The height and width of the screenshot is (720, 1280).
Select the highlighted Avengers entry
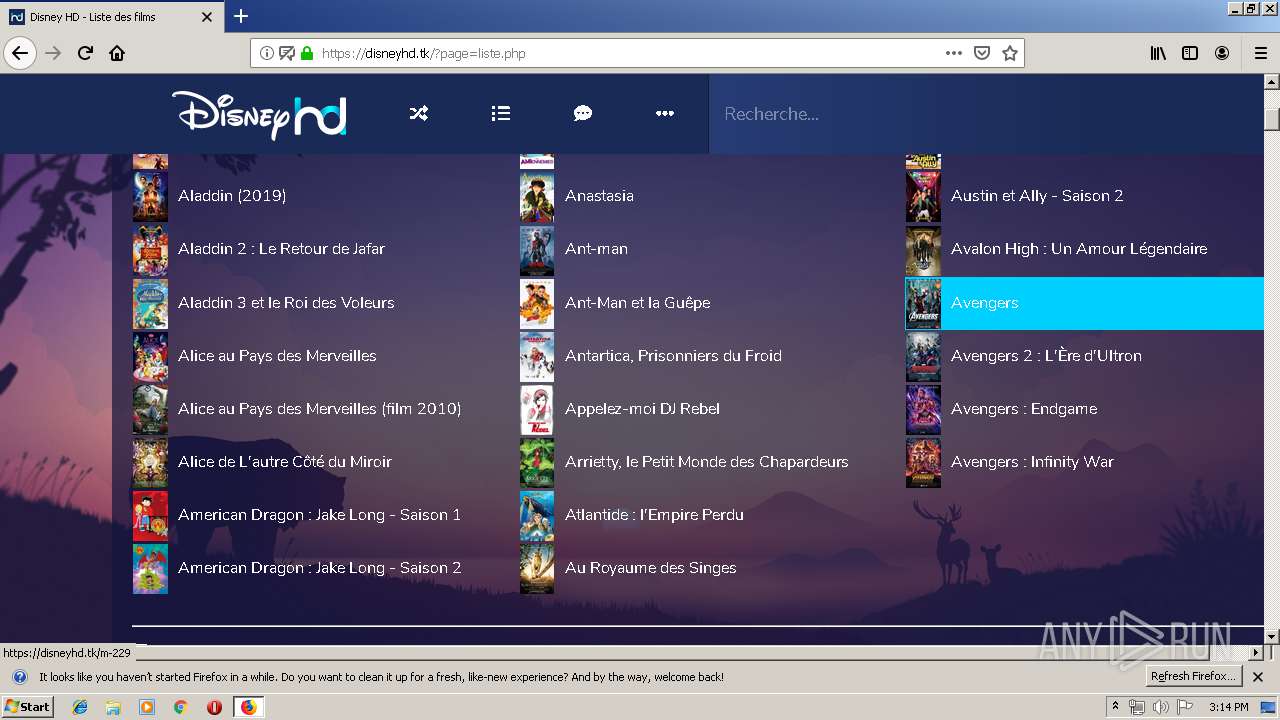tap(1084, 302)
